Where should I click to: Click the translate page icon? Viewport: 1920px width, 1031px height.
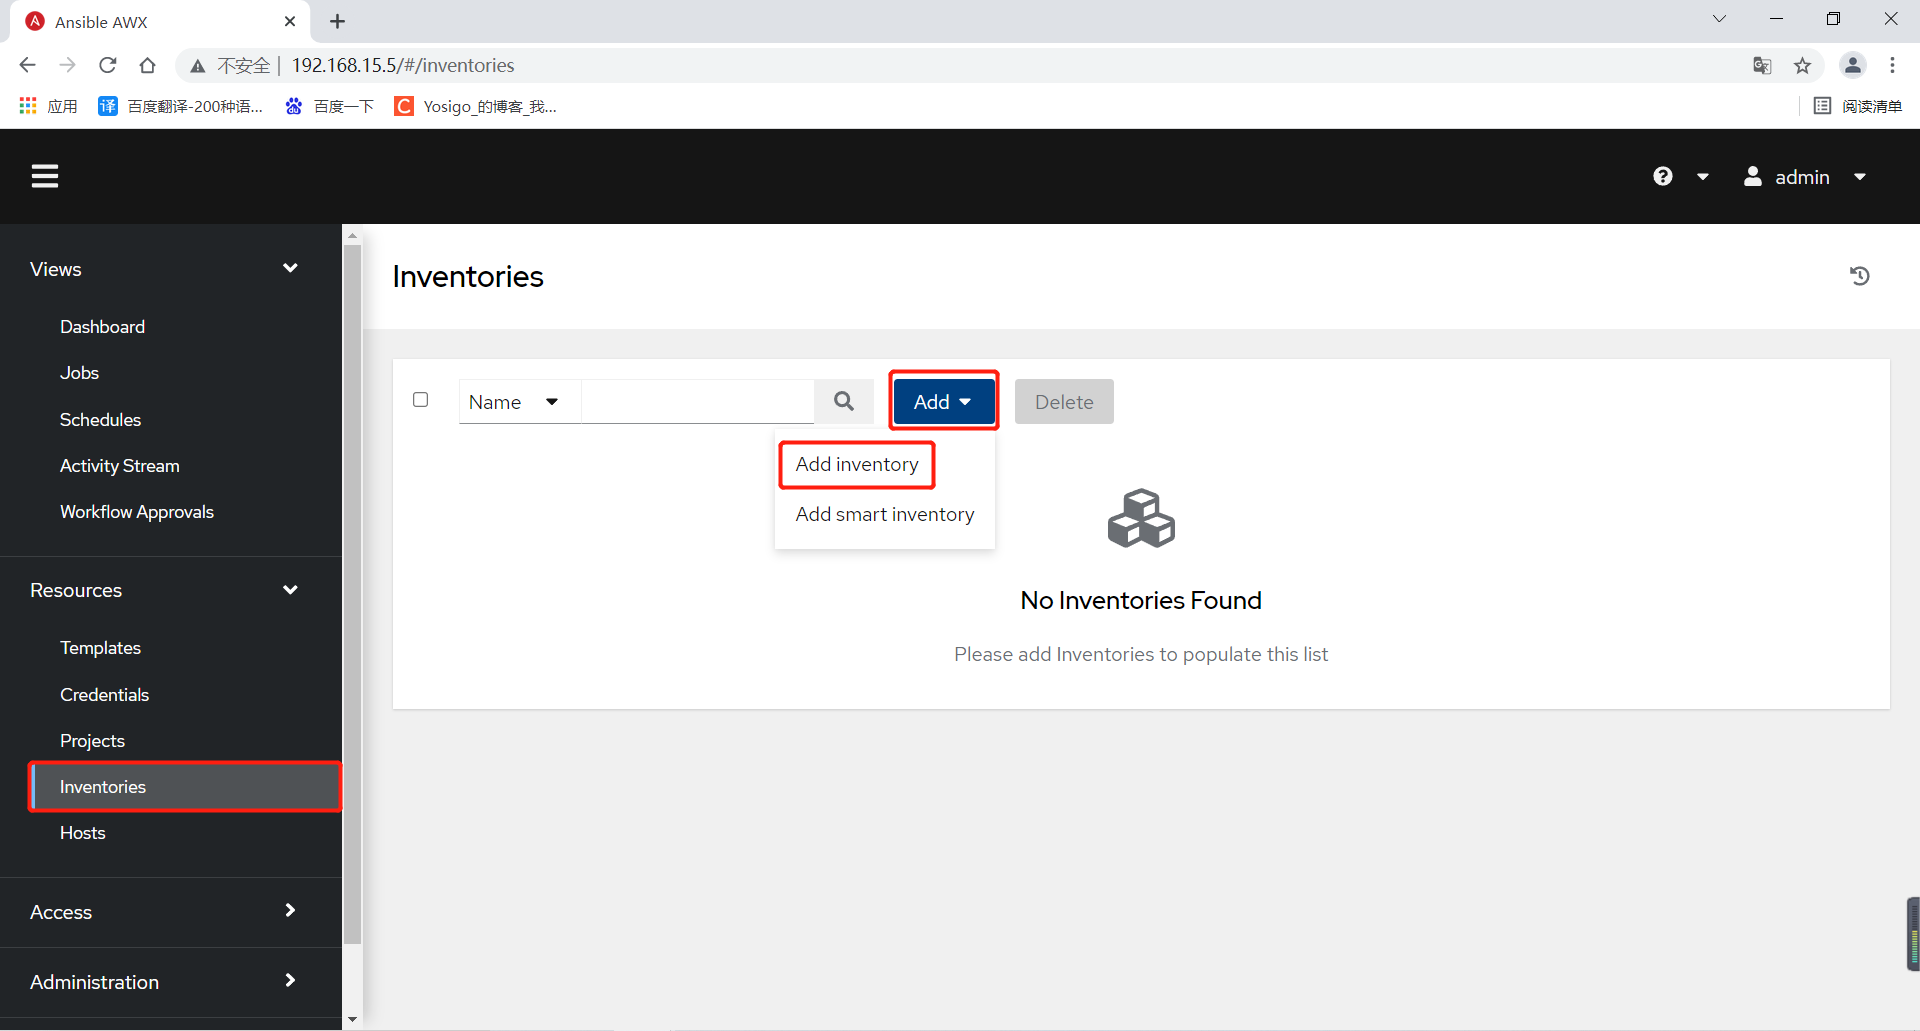click(1762, 65)
